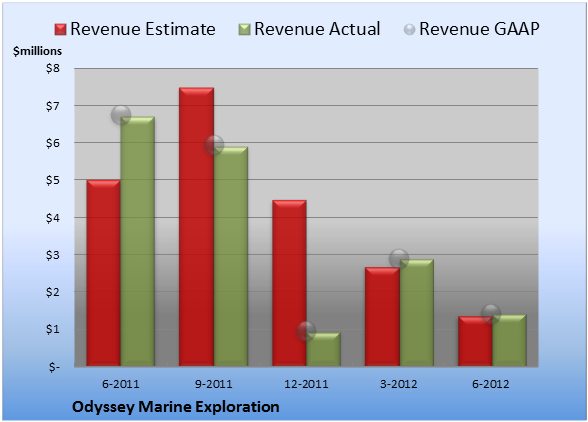588x422 pixels.
Task: Click the '$4' y-axis label
Action: [x=52, y=218]
